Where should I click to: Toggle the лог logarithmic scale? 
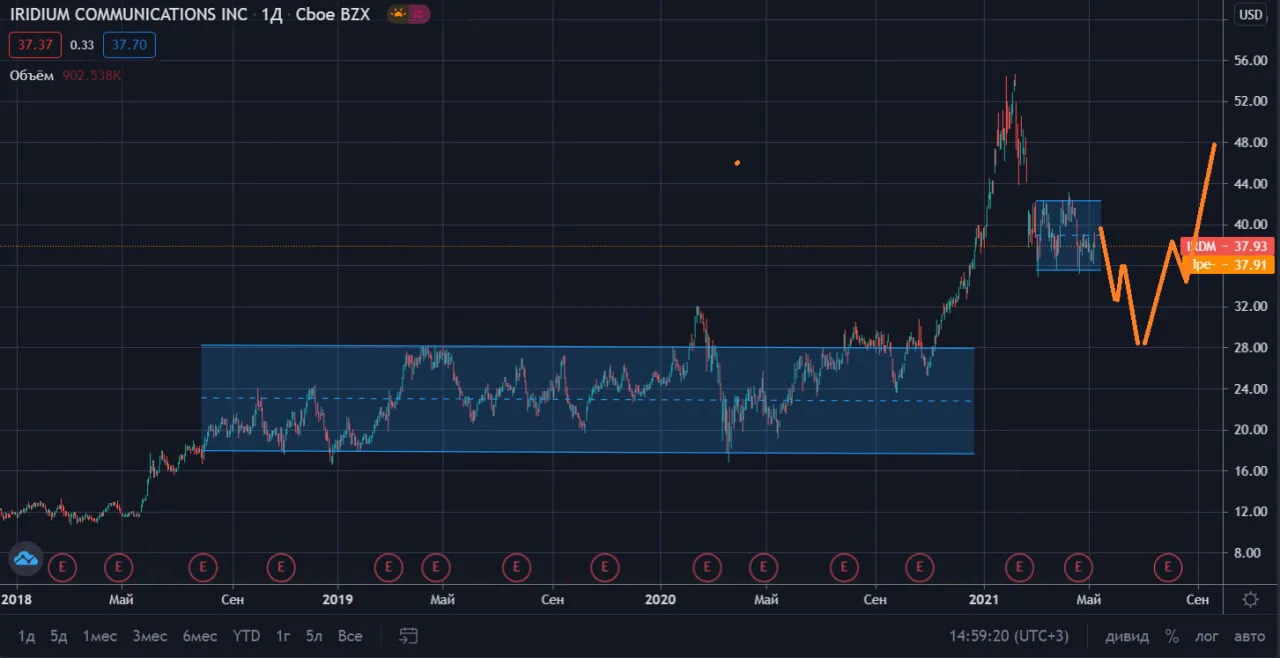[1207, 636]
